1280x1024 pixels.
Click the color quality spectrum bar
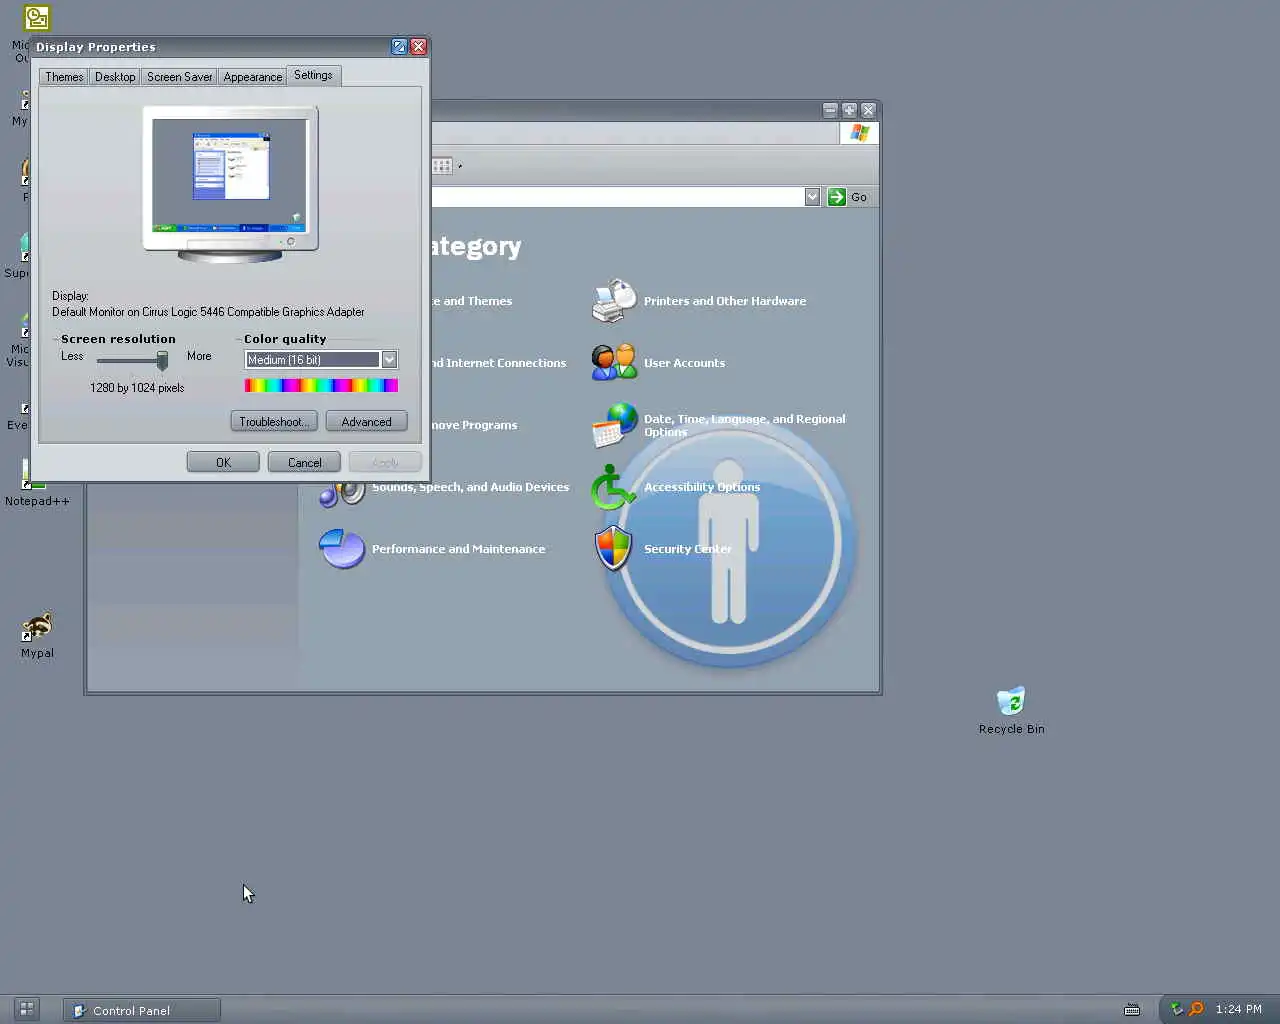coord(321,385)
